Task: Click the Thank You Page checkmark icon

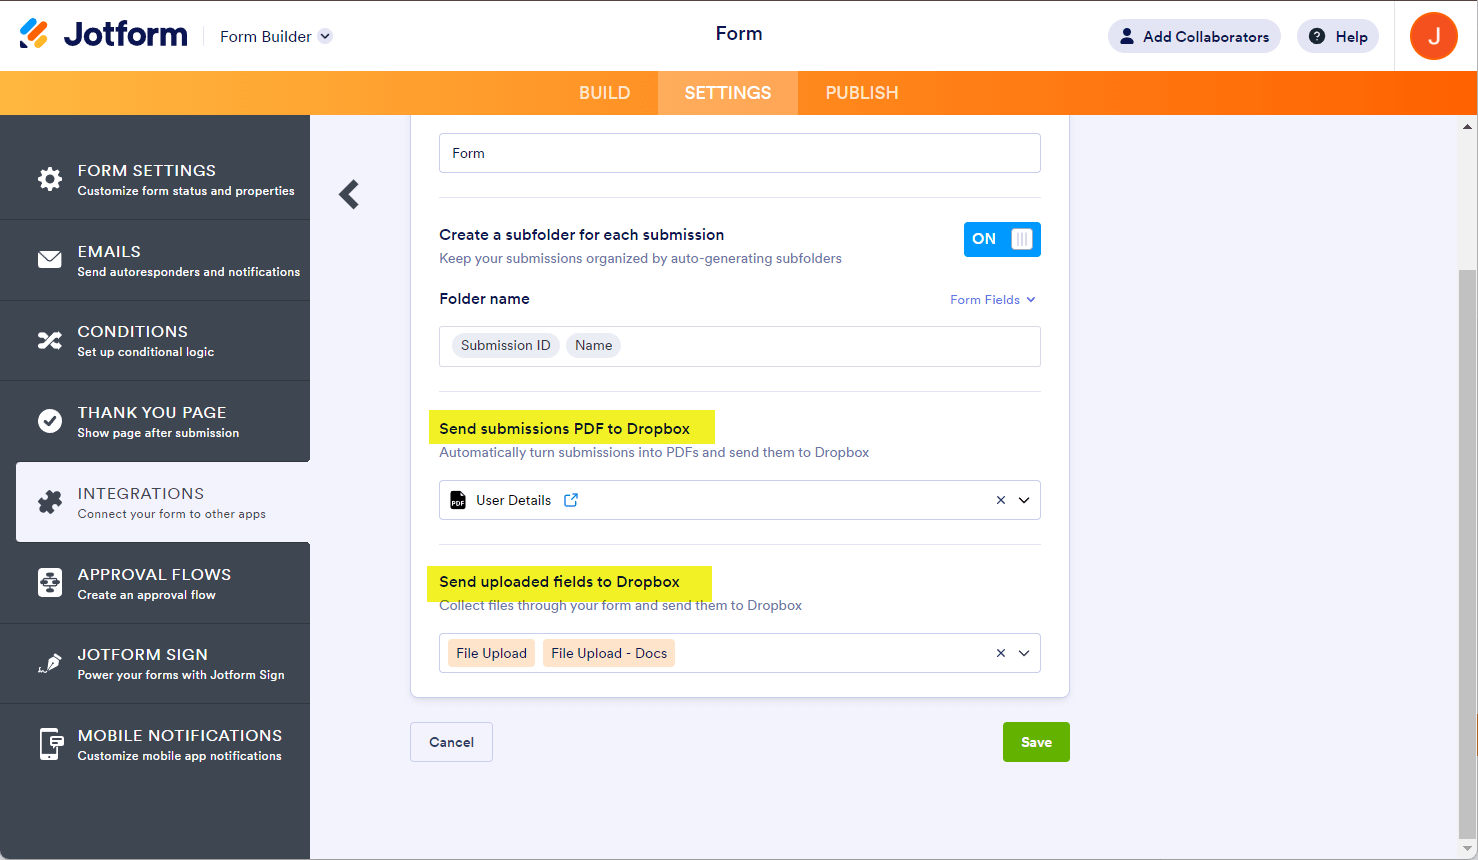Action: point(50,421)
